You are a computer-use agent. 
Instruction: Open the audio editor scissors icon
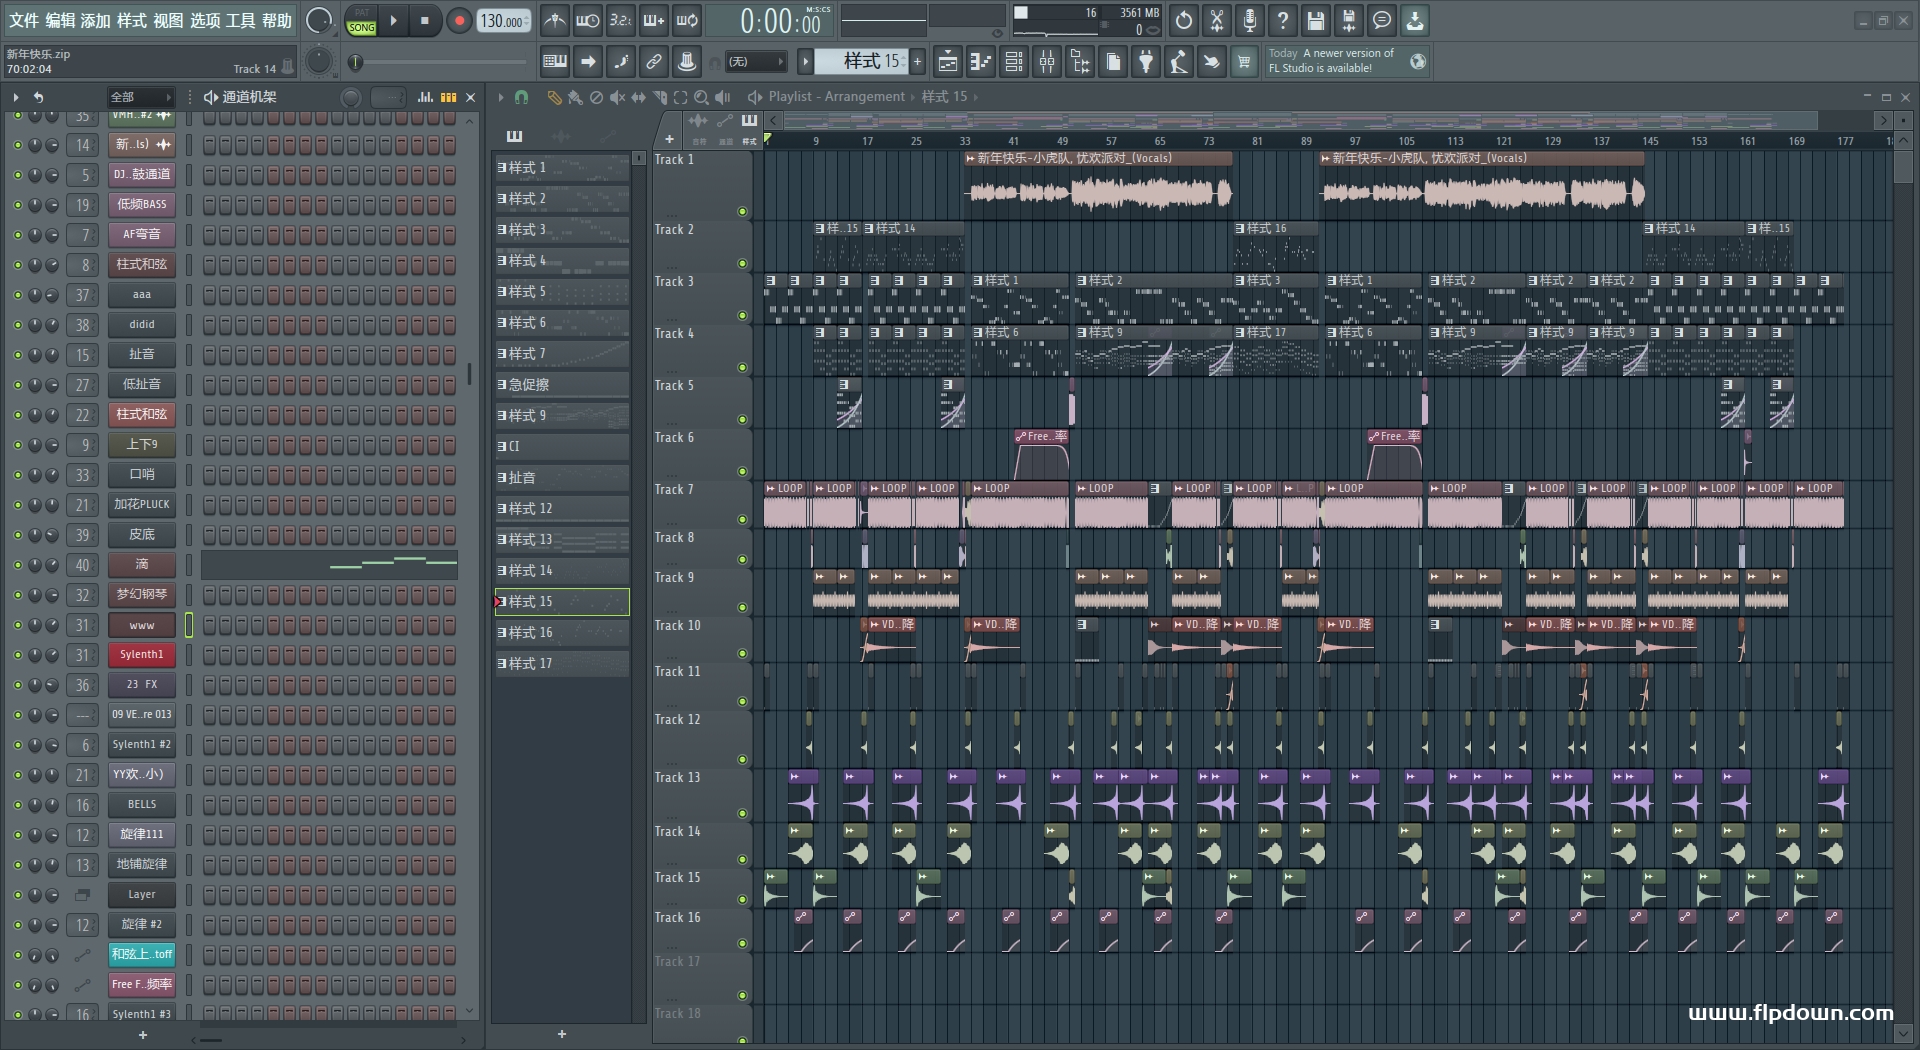(x=1217, y=20)
